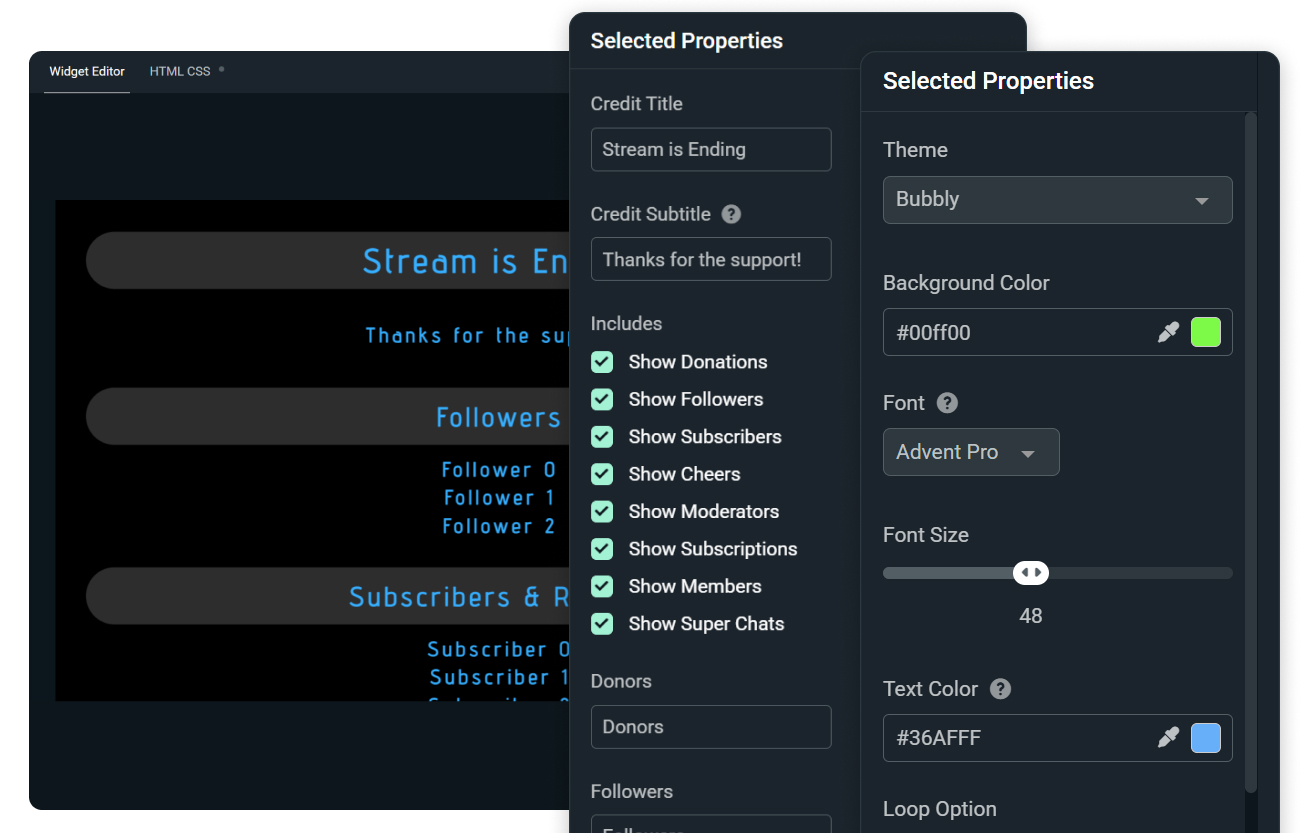Toggle the Show Cheers checkbox
Image resolution: width=1305 pixels, height=833 pixels.
tap(602, 474)
